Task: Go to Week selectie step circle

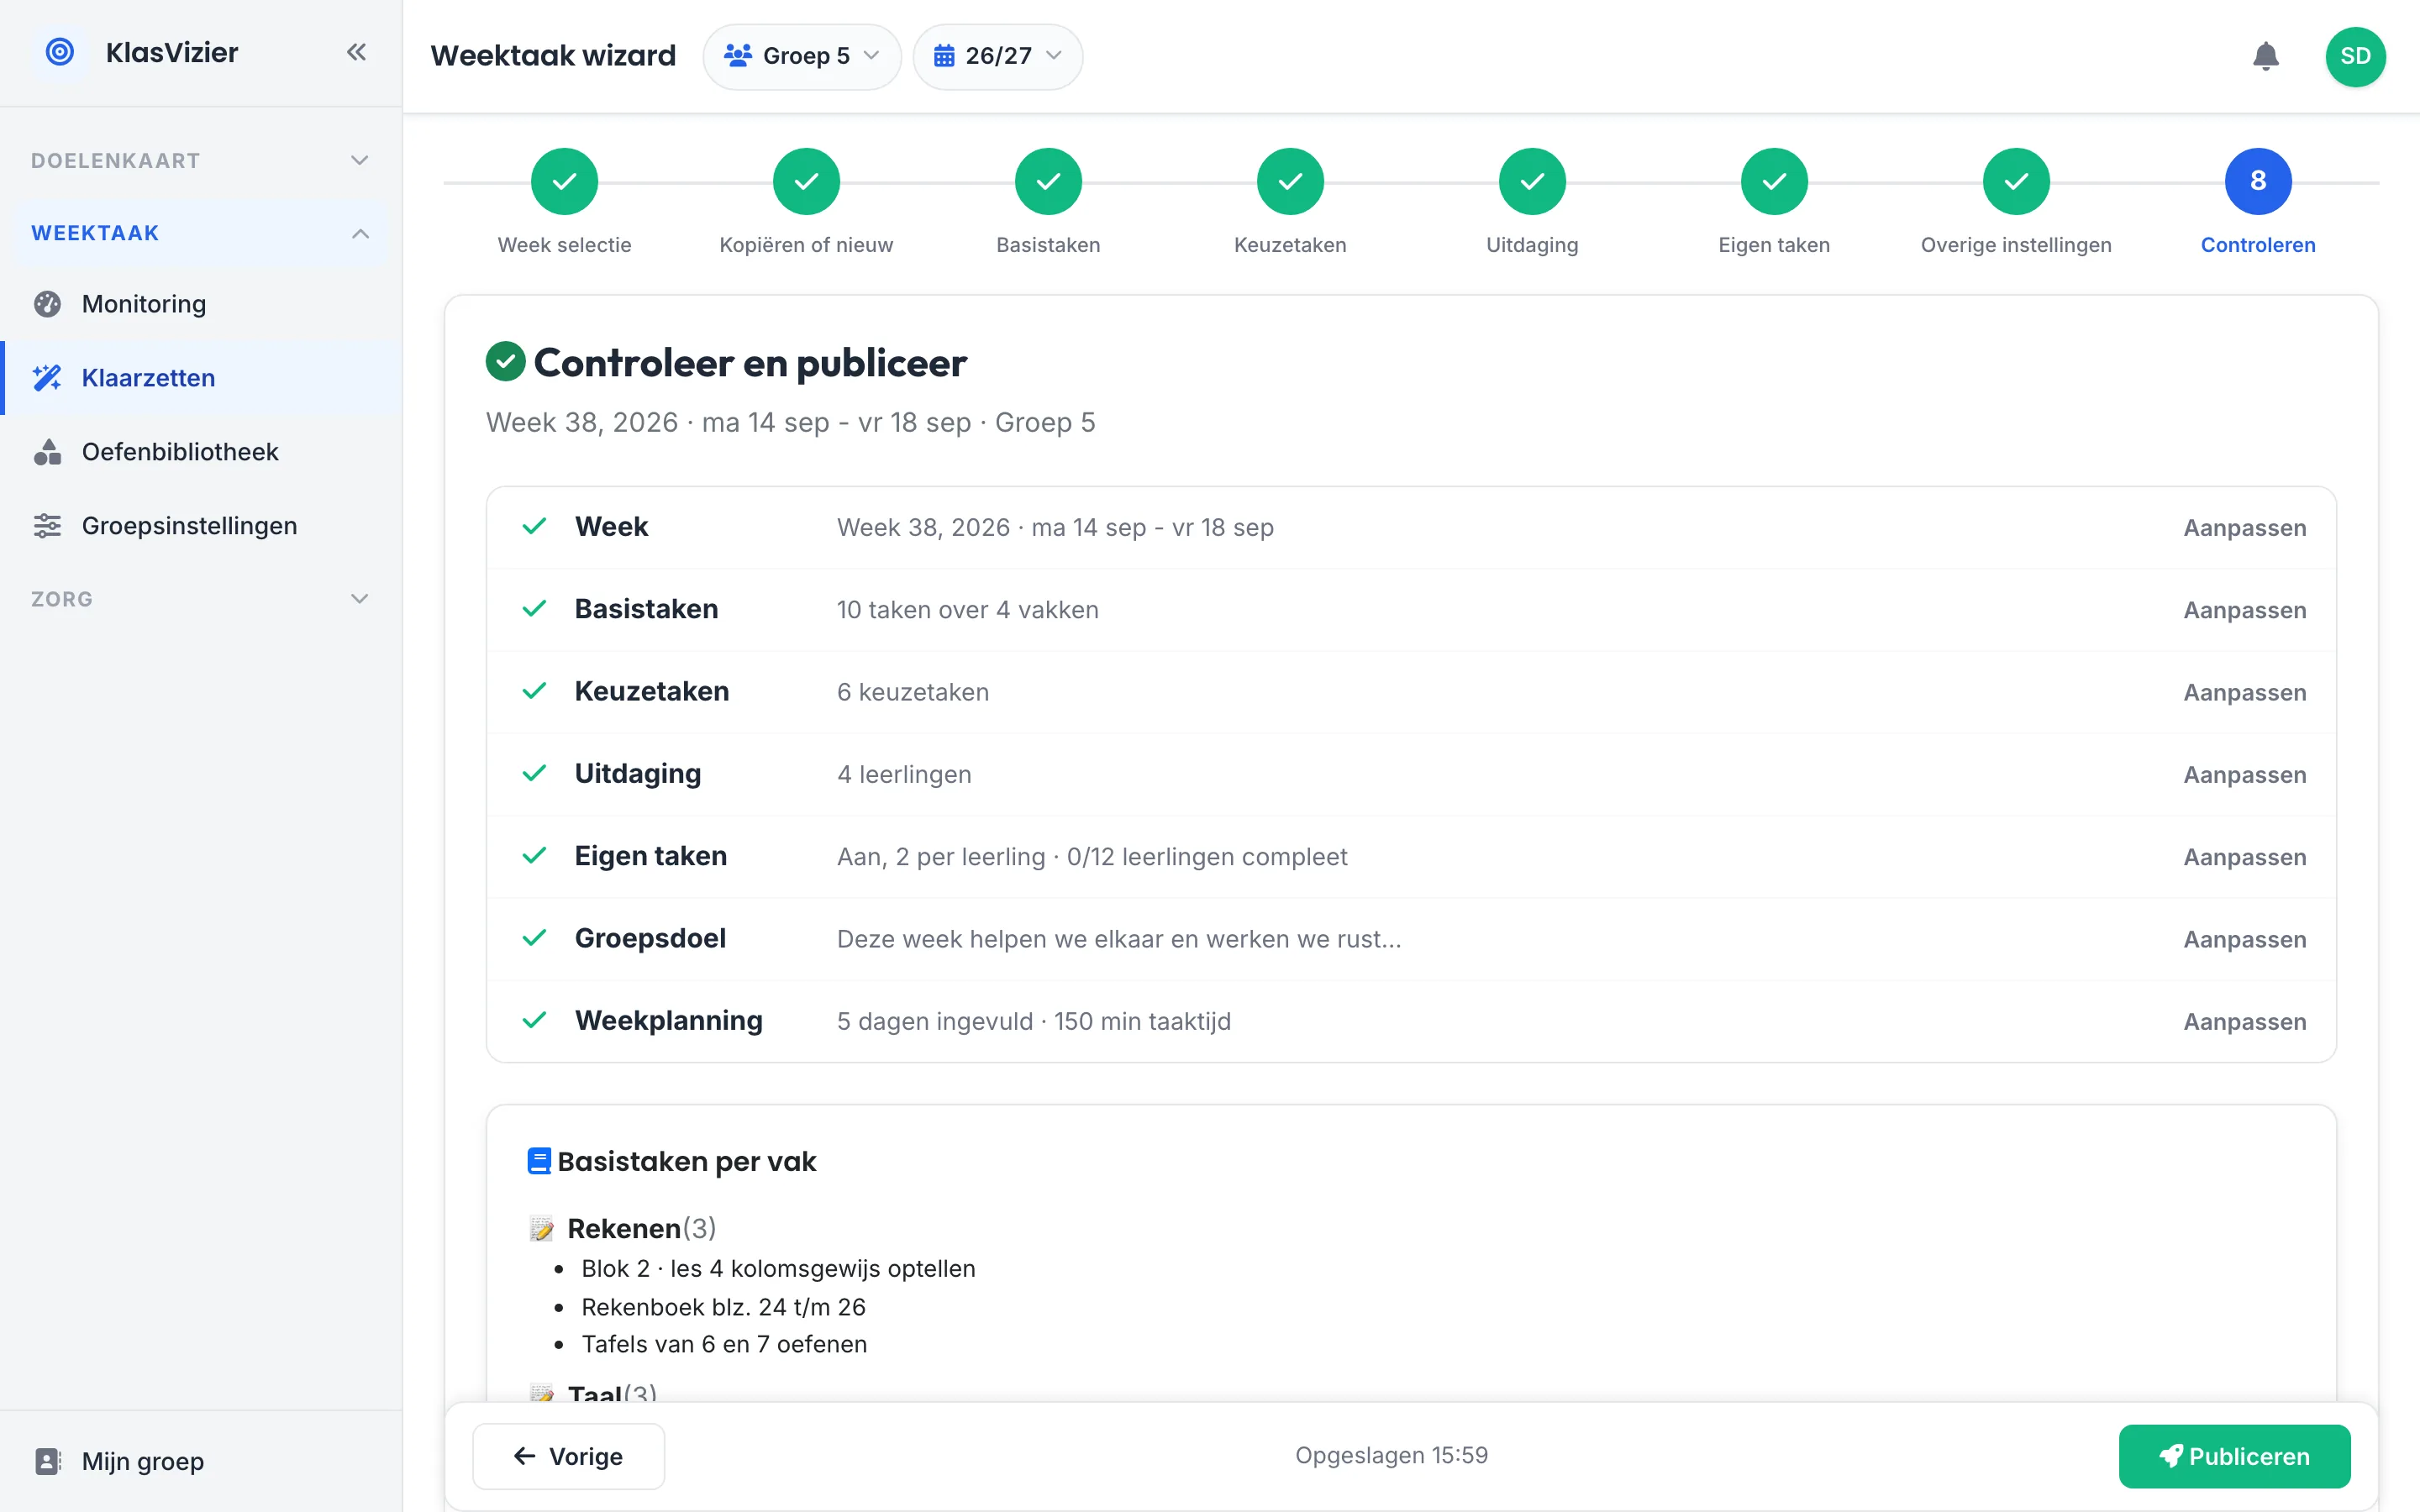Action: [564, 181]
